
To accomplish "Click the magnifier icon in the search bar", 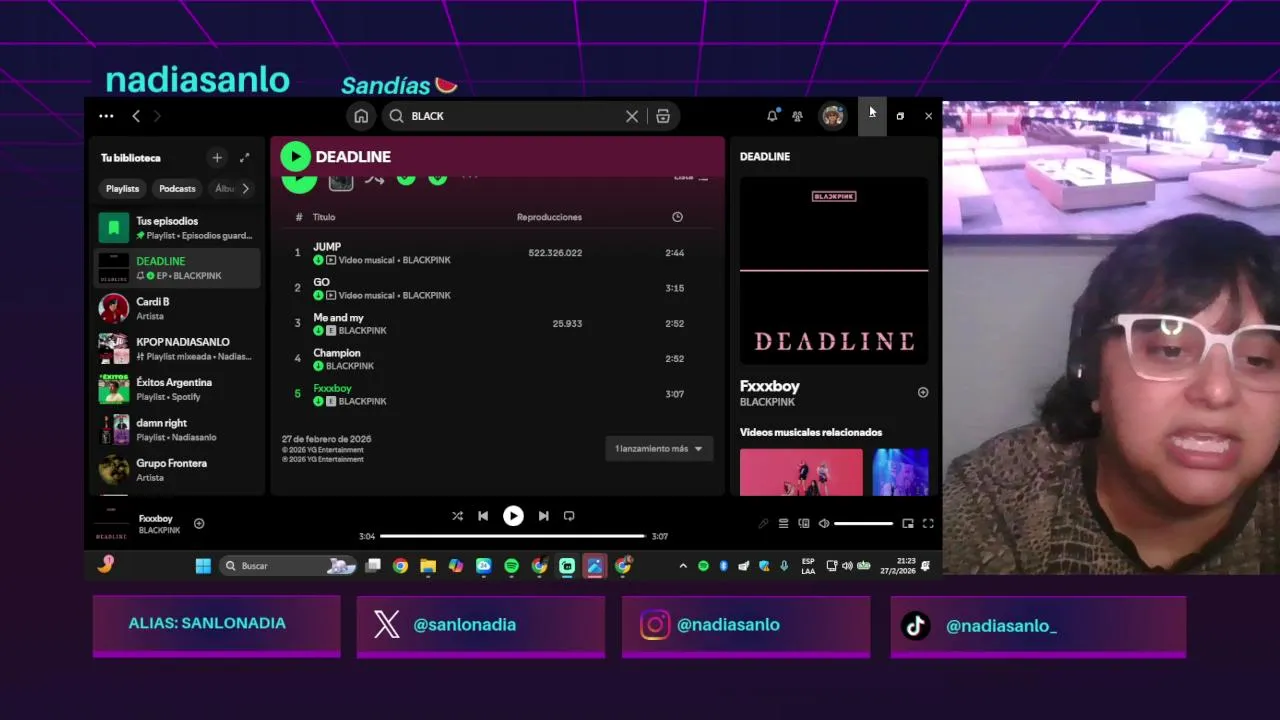I will click(x=397, y=116).
